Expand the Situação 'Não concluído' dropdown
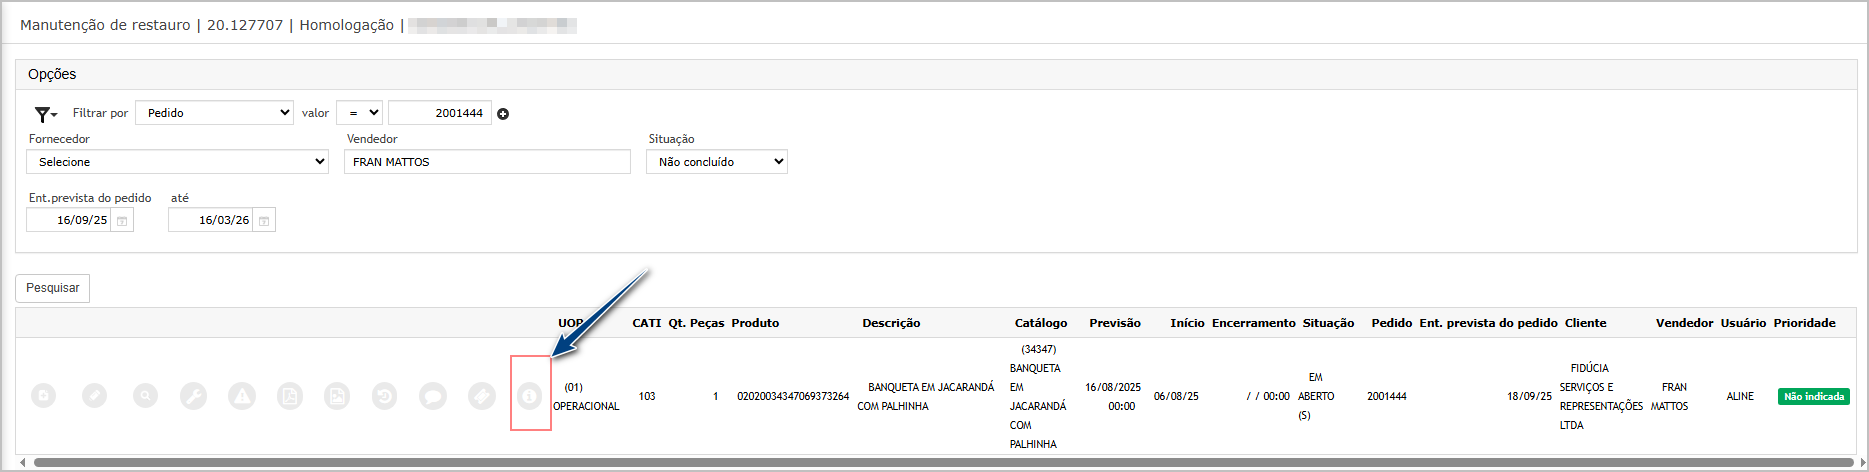Screen dimensions: 1869x472 point(716,162)
